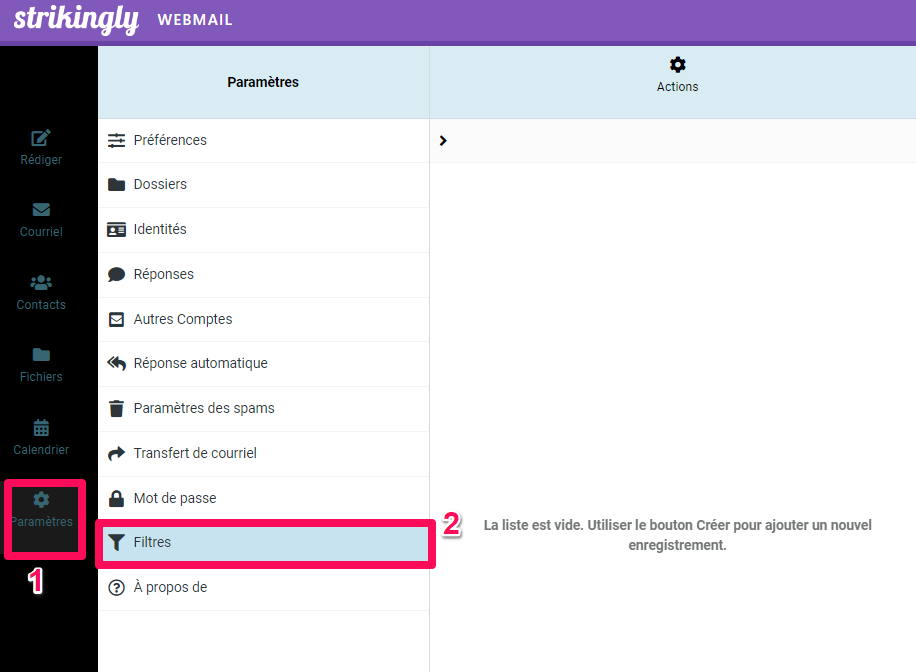
Task: Open the Autres Comptes section
Action: point(263,320)
